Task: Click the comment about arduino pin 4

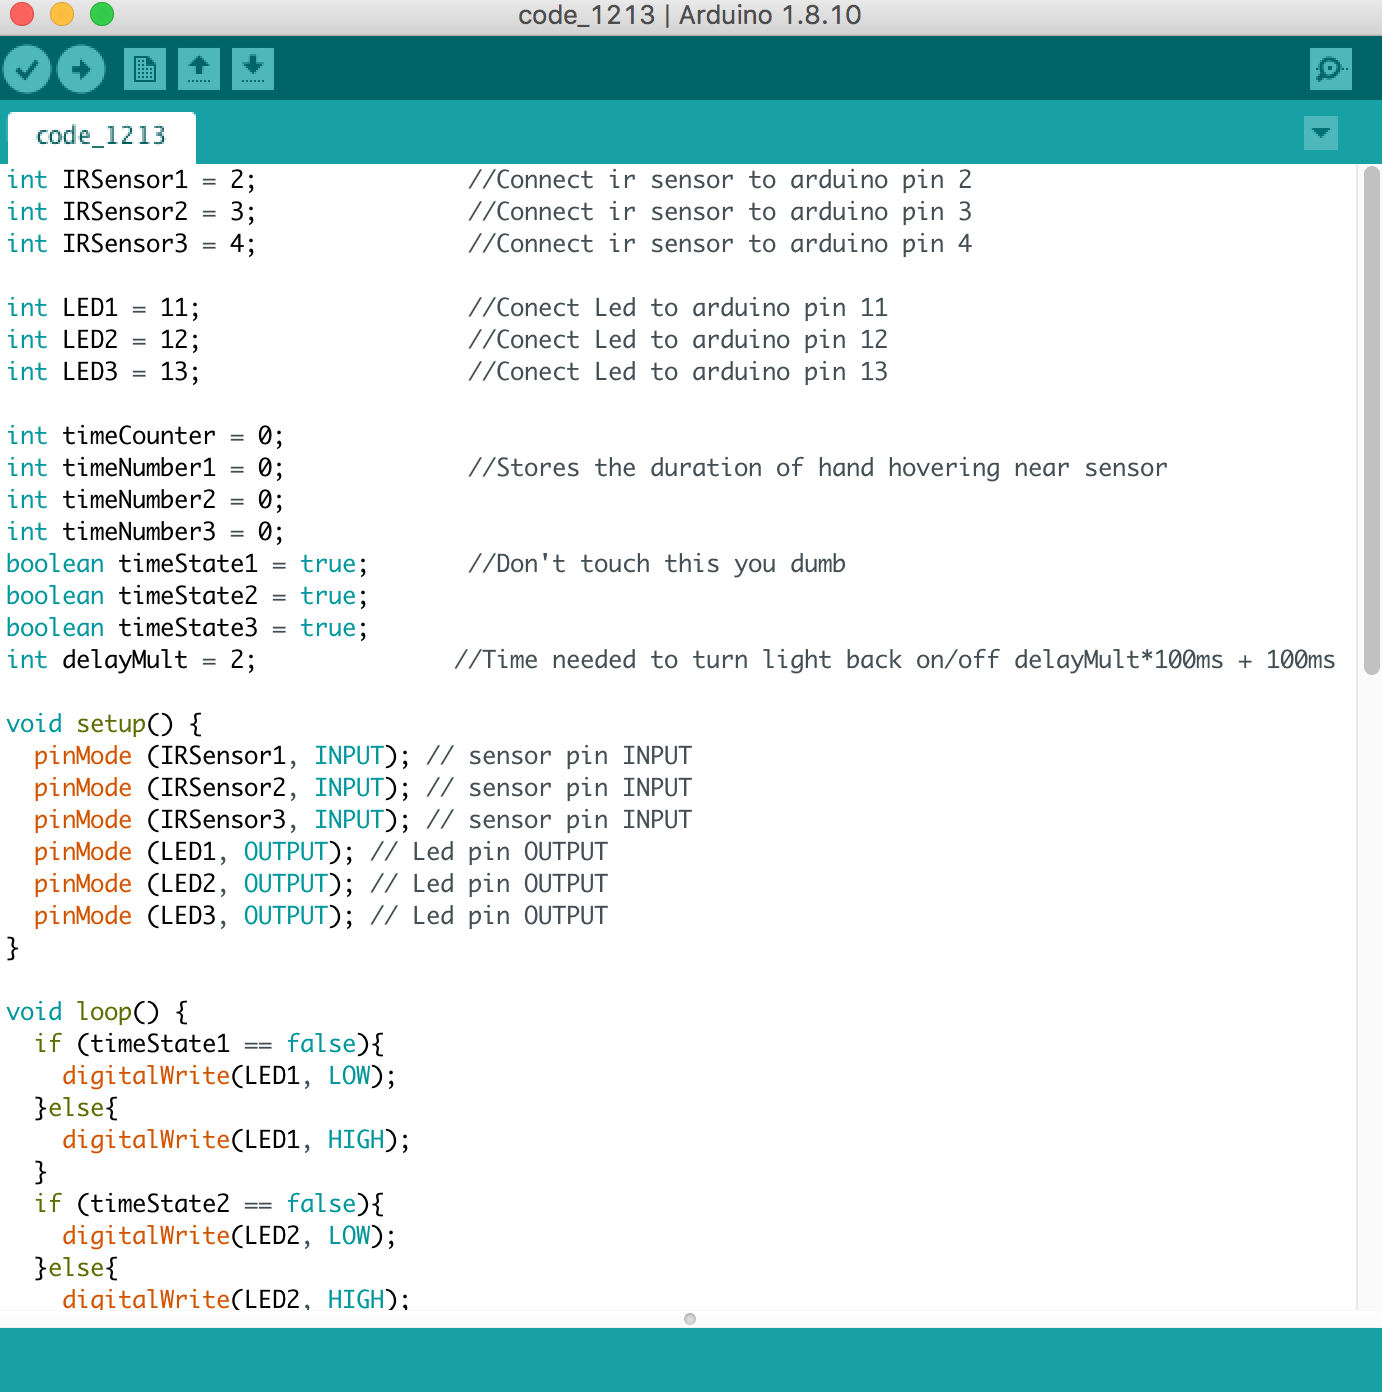Action: pyautogui.click(x=720, y=244)
